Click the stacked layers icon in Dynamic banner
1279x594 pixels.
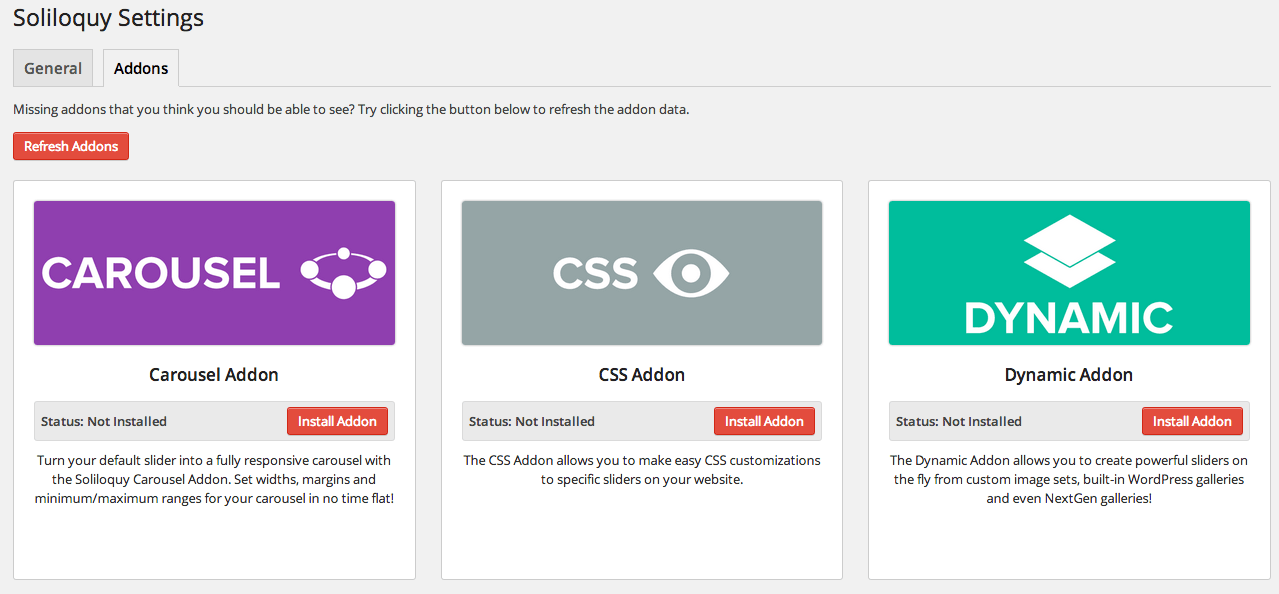click(1069, 252)
